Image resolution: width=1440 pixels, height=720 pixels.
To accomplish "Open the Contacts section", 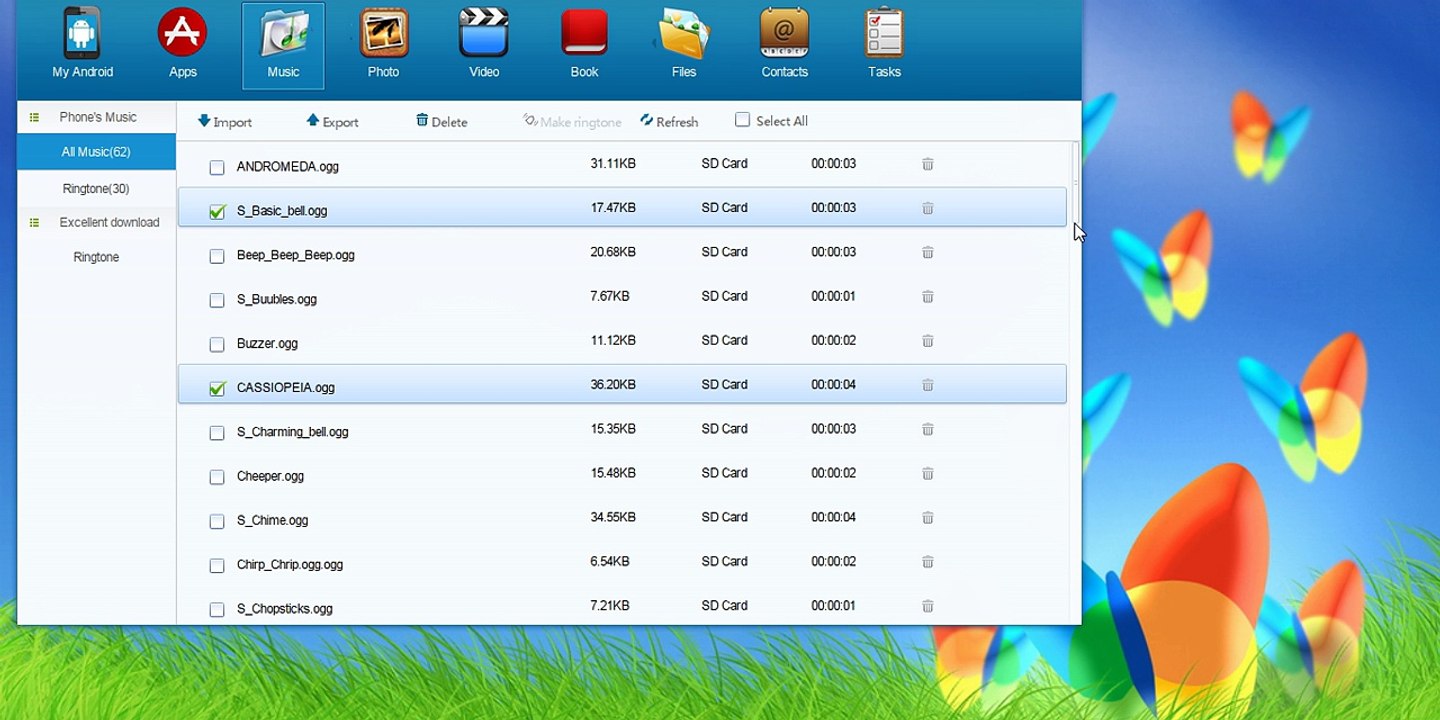I will (784, 45).
